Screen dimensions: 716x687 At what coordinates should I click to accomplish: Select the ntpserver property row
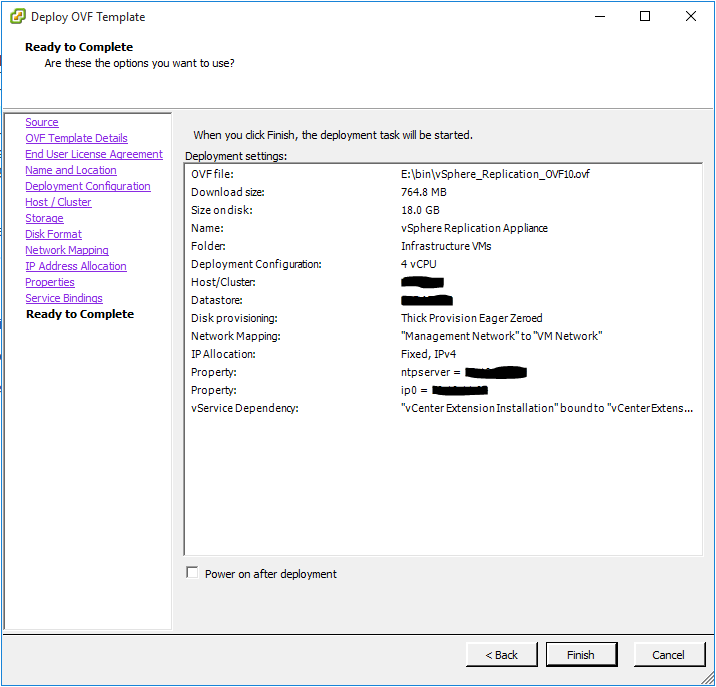click(x=443, y=372)
